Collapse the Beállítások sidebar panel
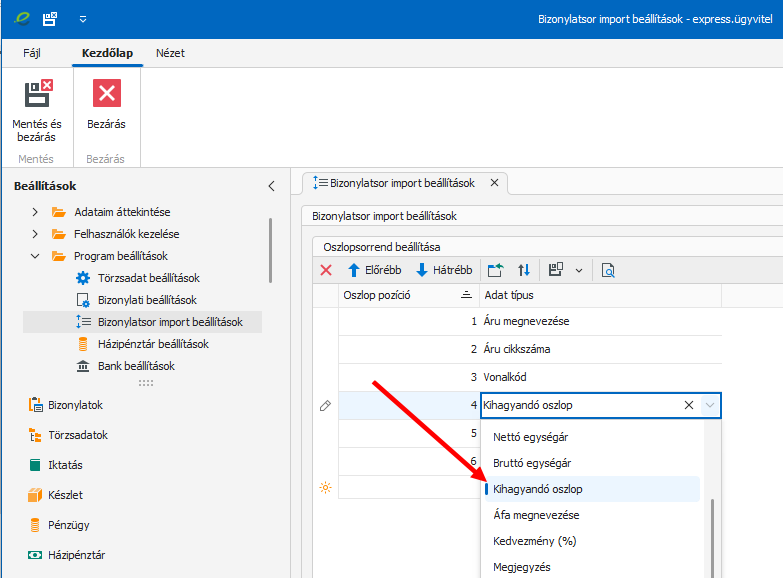The height and width of the screenshot is (578, 783). pyautogui.click(x=271, y=186)
